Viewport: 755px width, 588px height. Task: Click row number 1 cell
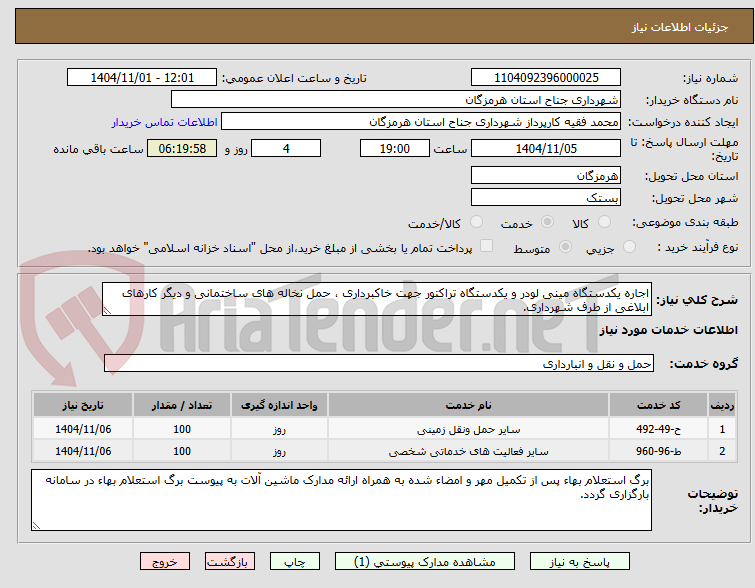coord(722,429)
